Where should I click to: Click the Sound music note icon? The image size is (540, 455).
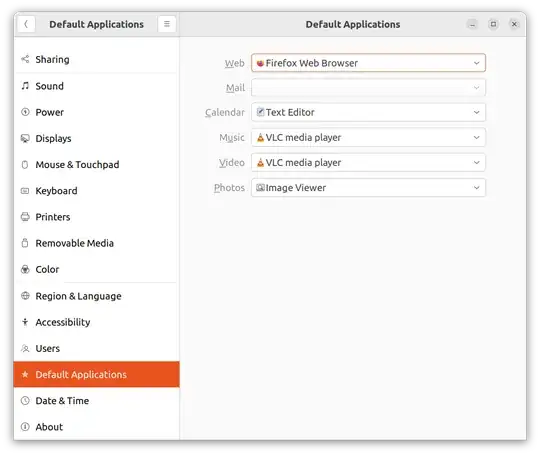tap(25, 86)
